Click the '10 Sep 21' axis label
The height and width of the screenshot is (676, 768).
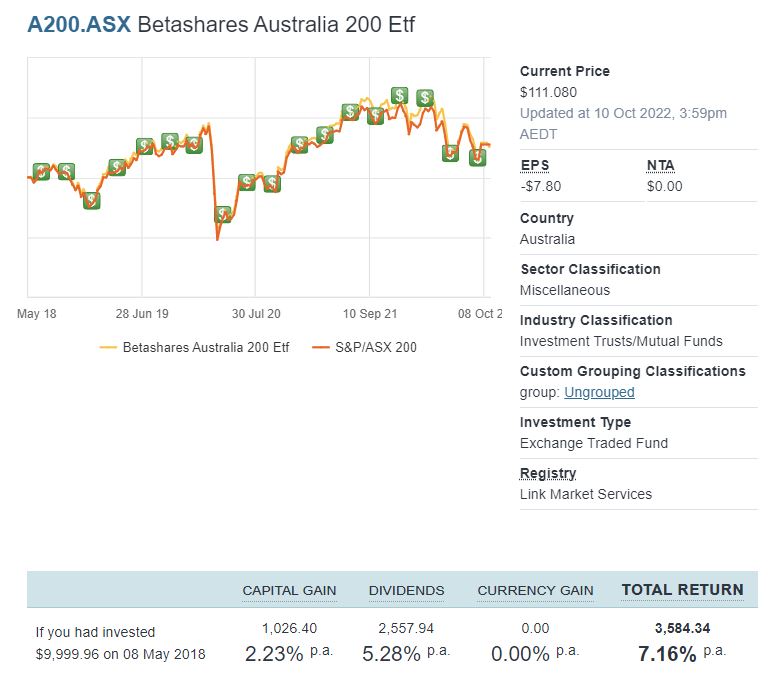(x=370, y=314)
